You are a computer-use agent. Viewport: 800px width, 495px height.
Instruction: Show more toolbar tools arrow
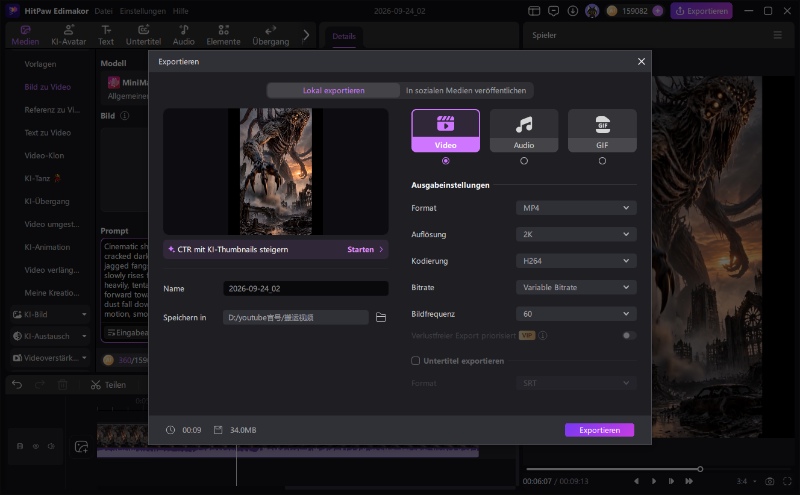306,35
